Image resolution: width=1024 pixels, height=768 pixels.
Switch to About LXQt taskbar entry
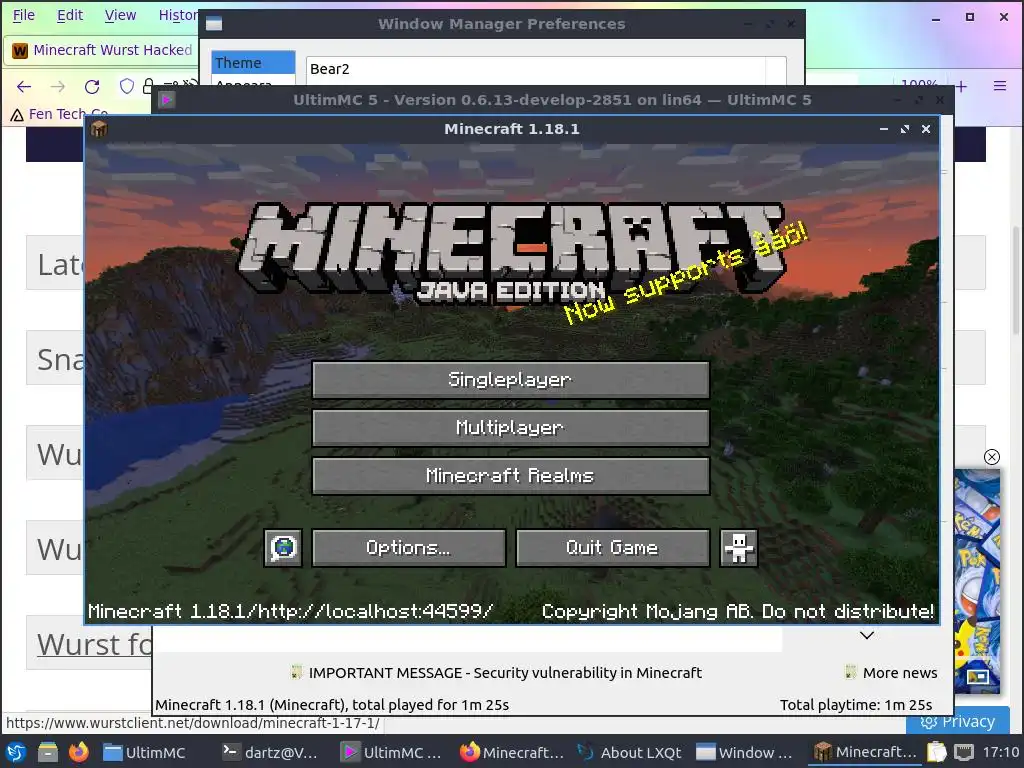pyautogui.click(x=630, y=752)
